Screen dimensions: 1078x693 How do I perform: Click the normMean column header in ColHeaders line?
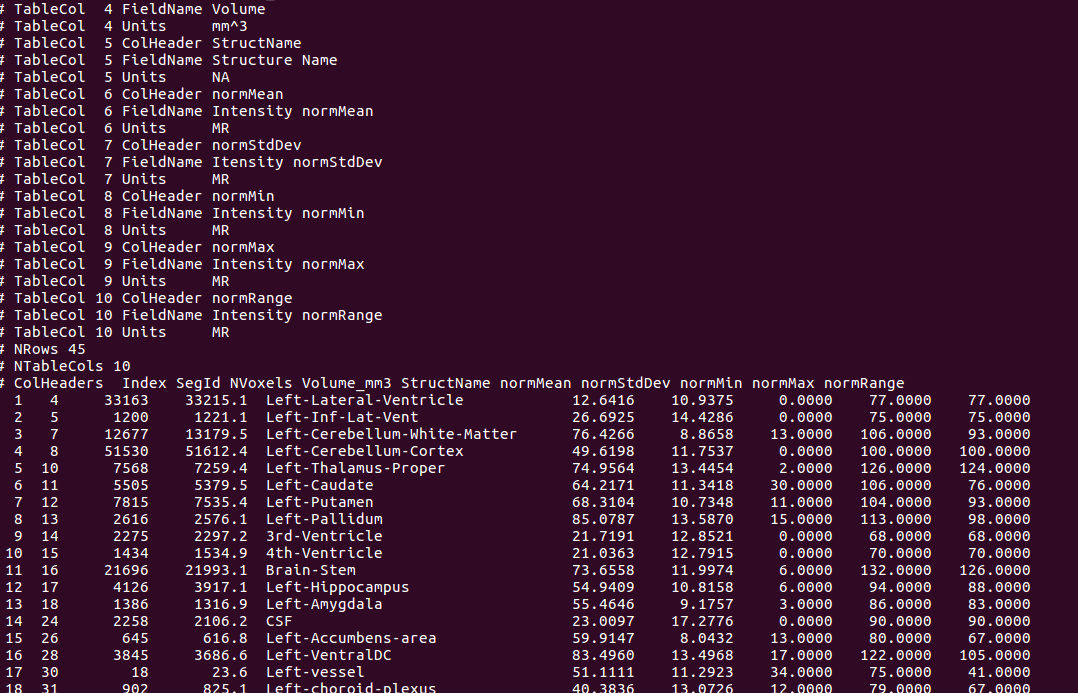coord(535,383)
